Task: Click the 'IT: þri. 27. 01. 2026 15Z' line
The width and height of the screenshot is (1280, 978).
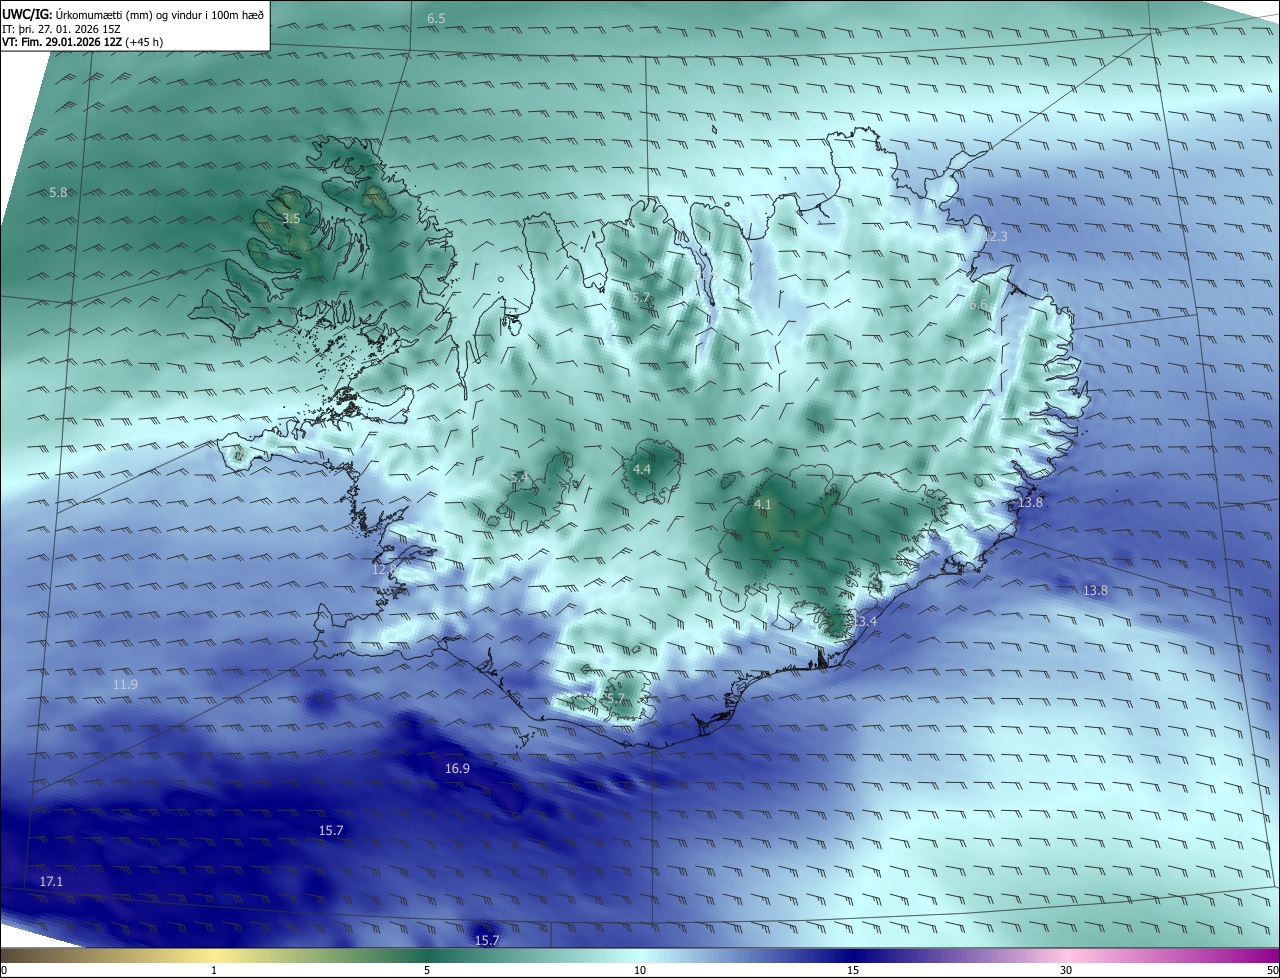Action: (62, 29)
